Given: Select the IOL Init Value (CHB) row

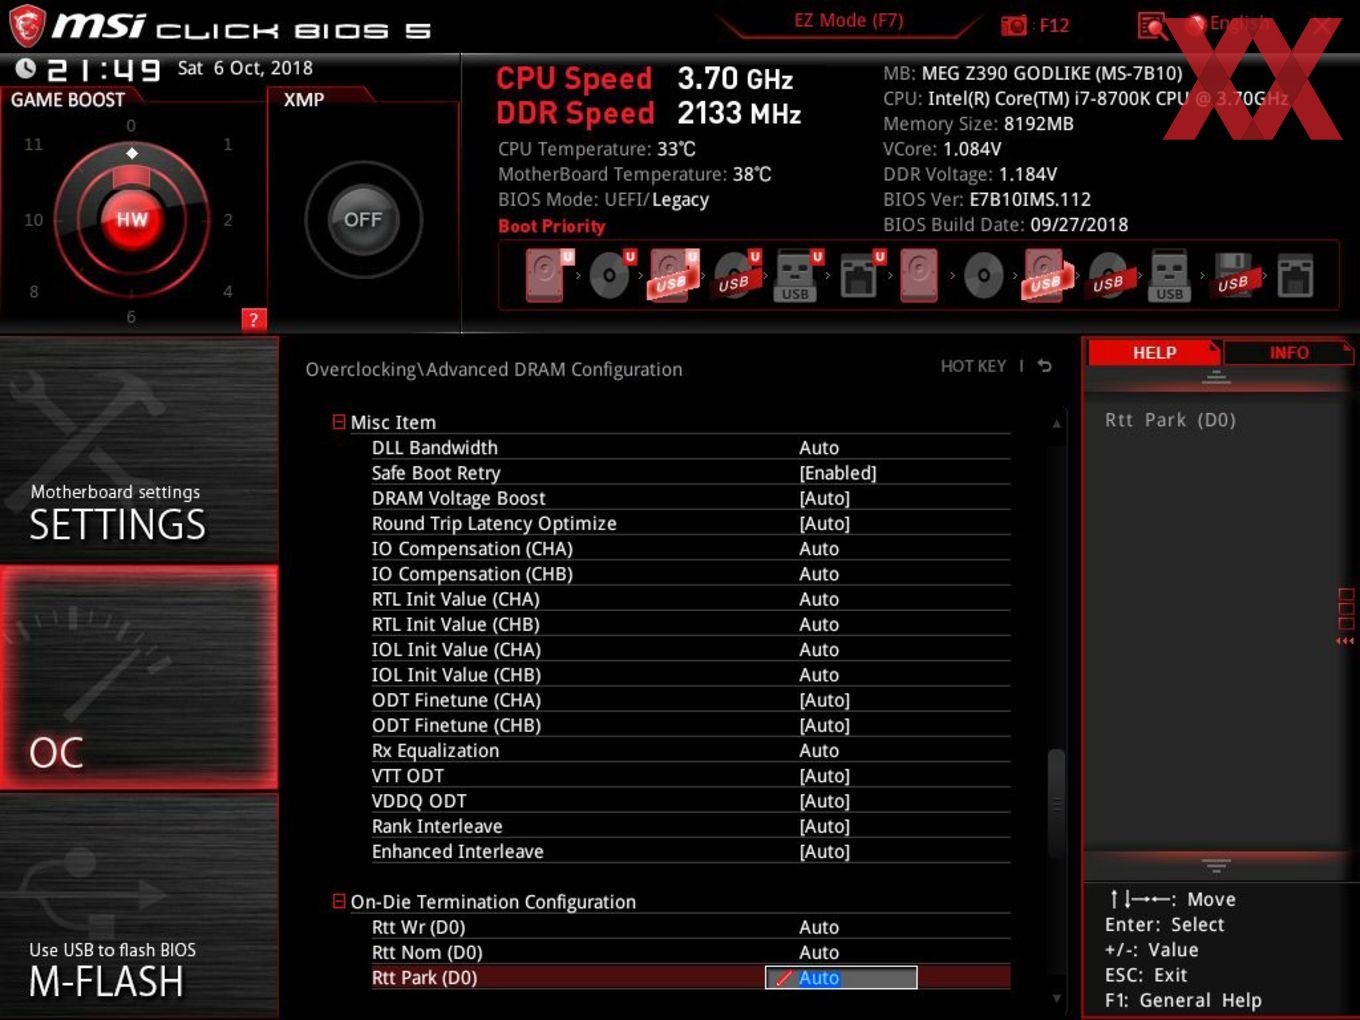Looking at the screenshot, I should pyautogui.click(x=690, y=675).
